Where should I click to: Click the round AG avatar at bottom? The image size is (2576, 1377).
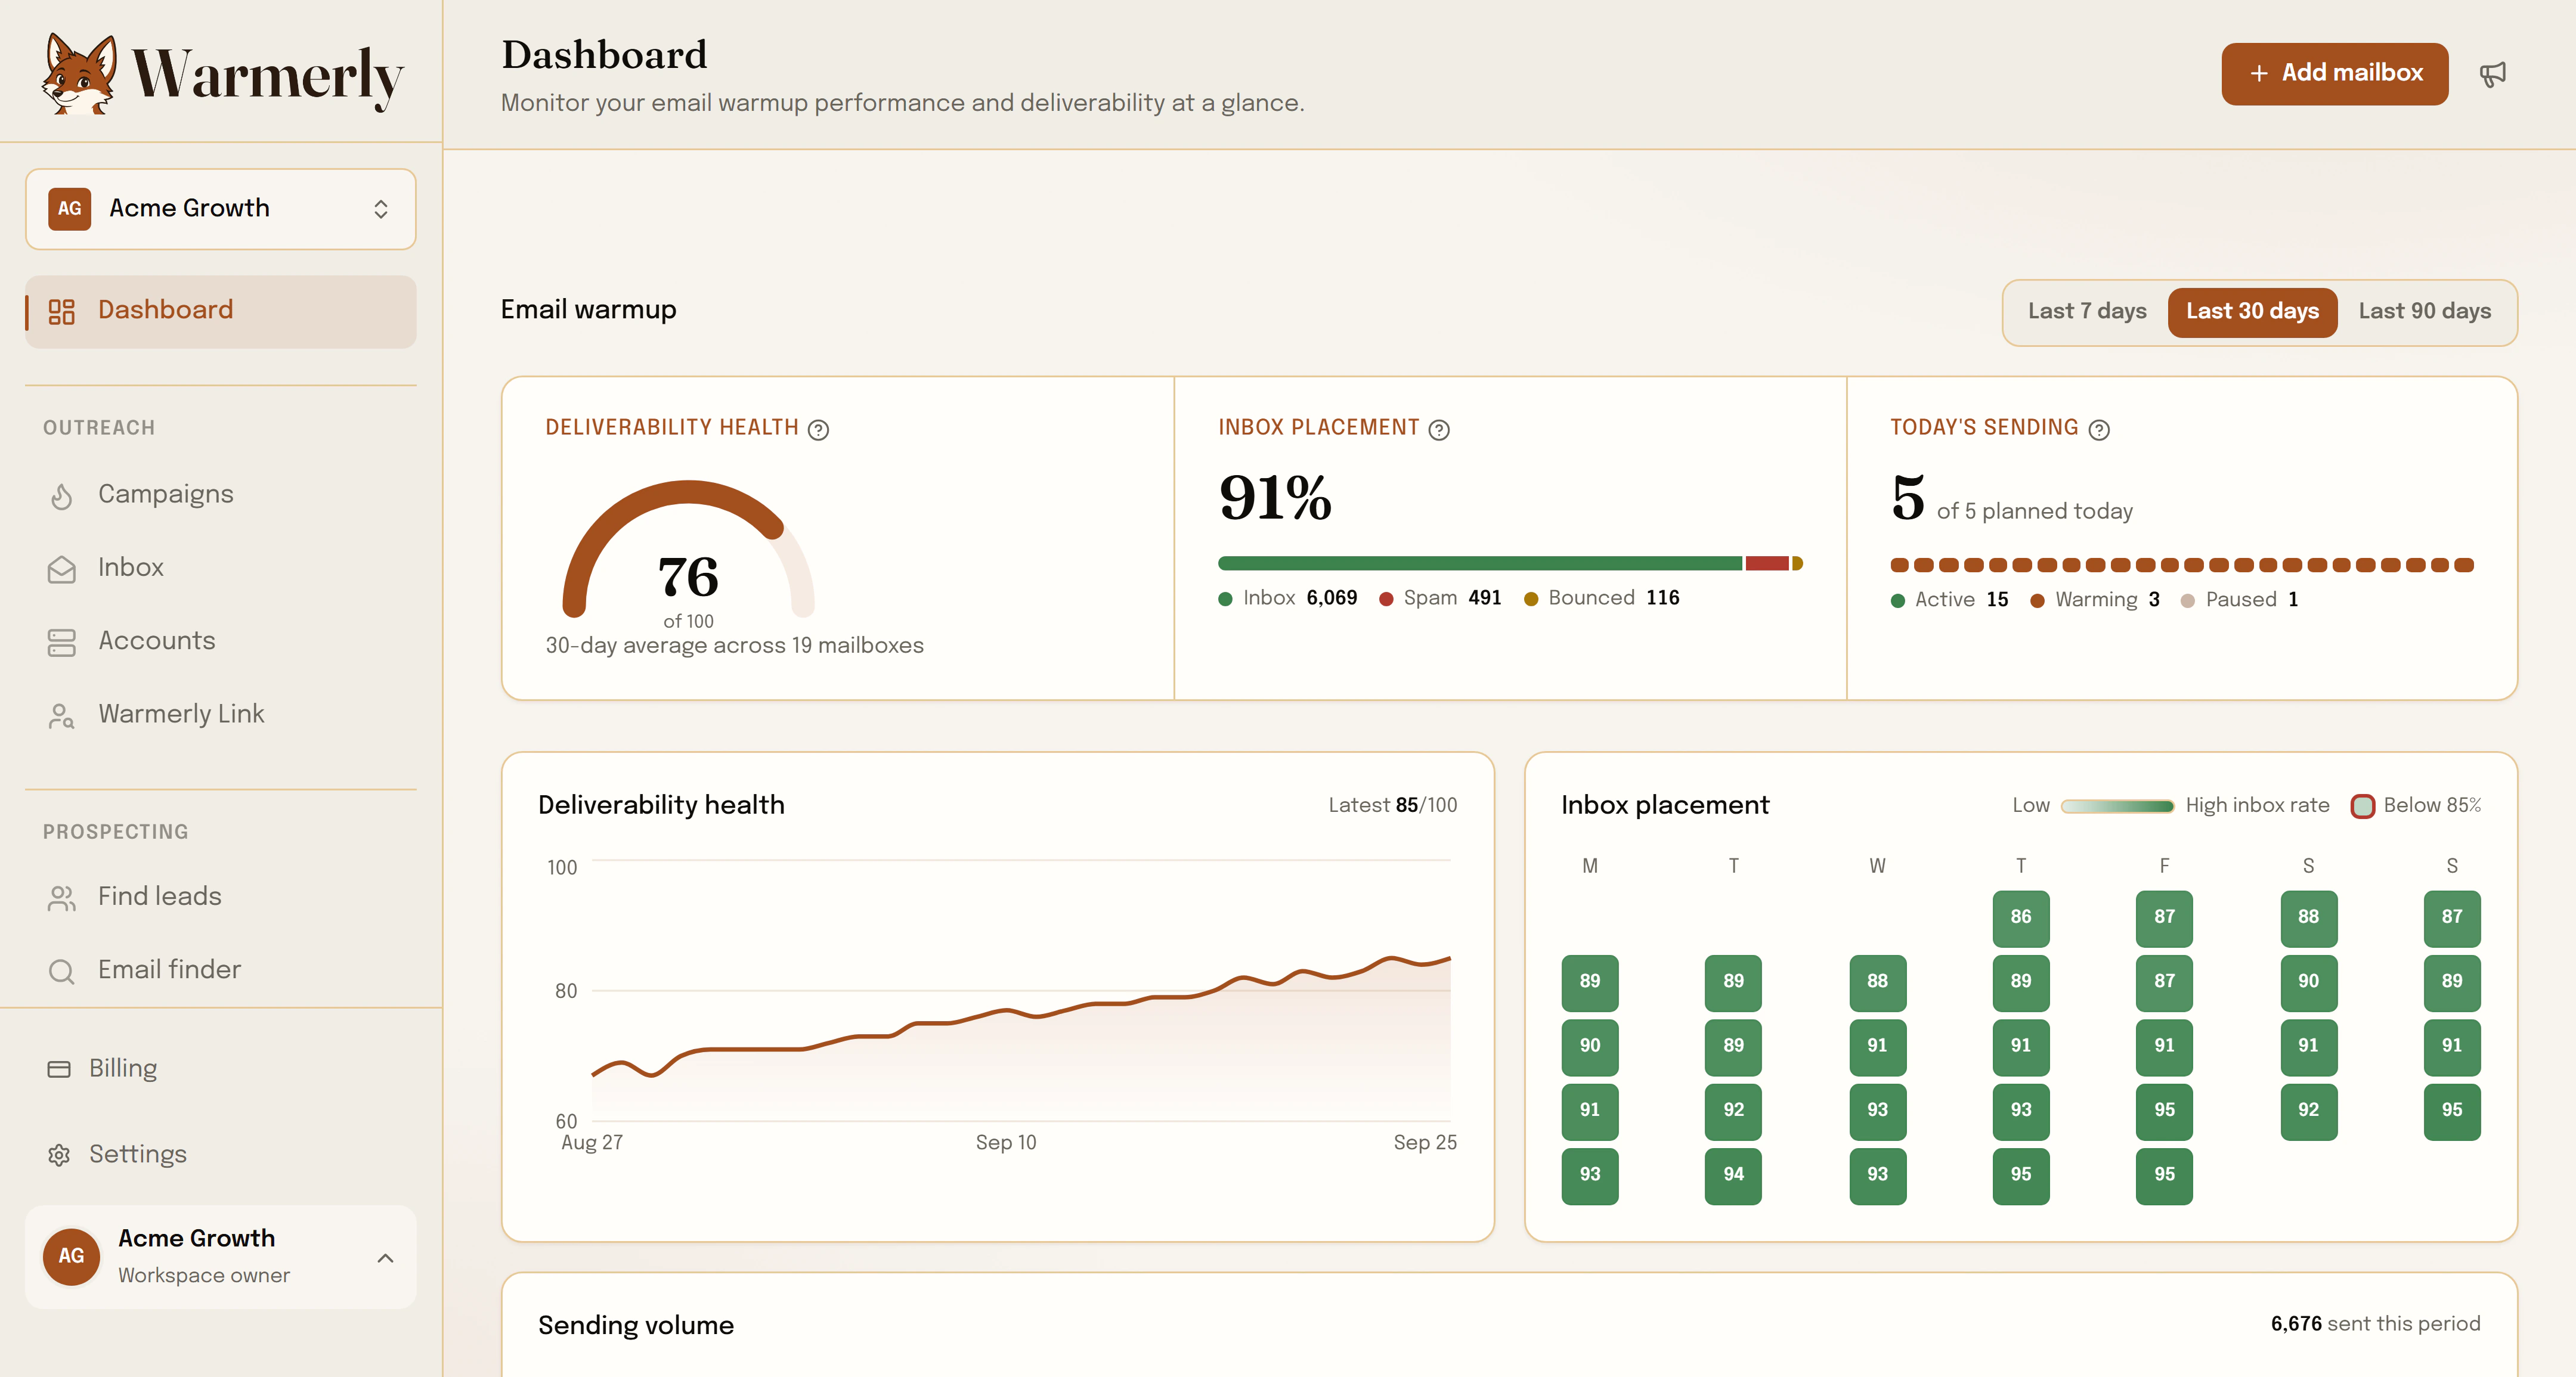pos(71,1256)
